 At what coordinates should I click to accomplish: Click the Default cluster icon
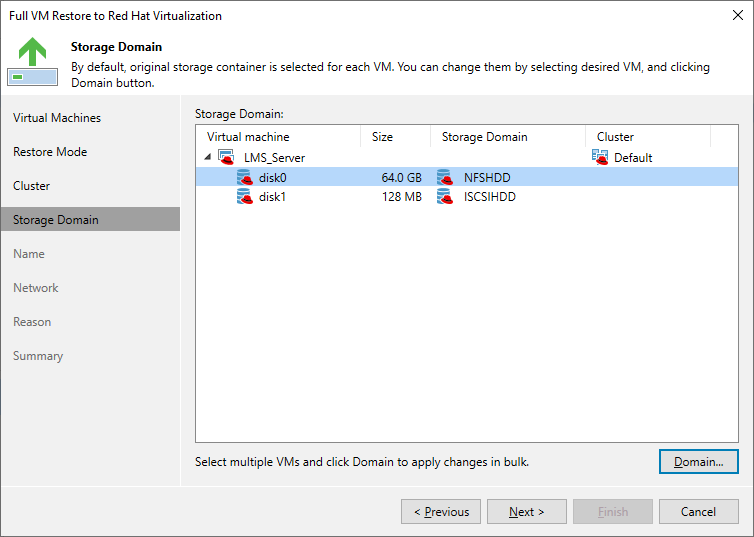[601, 157]
